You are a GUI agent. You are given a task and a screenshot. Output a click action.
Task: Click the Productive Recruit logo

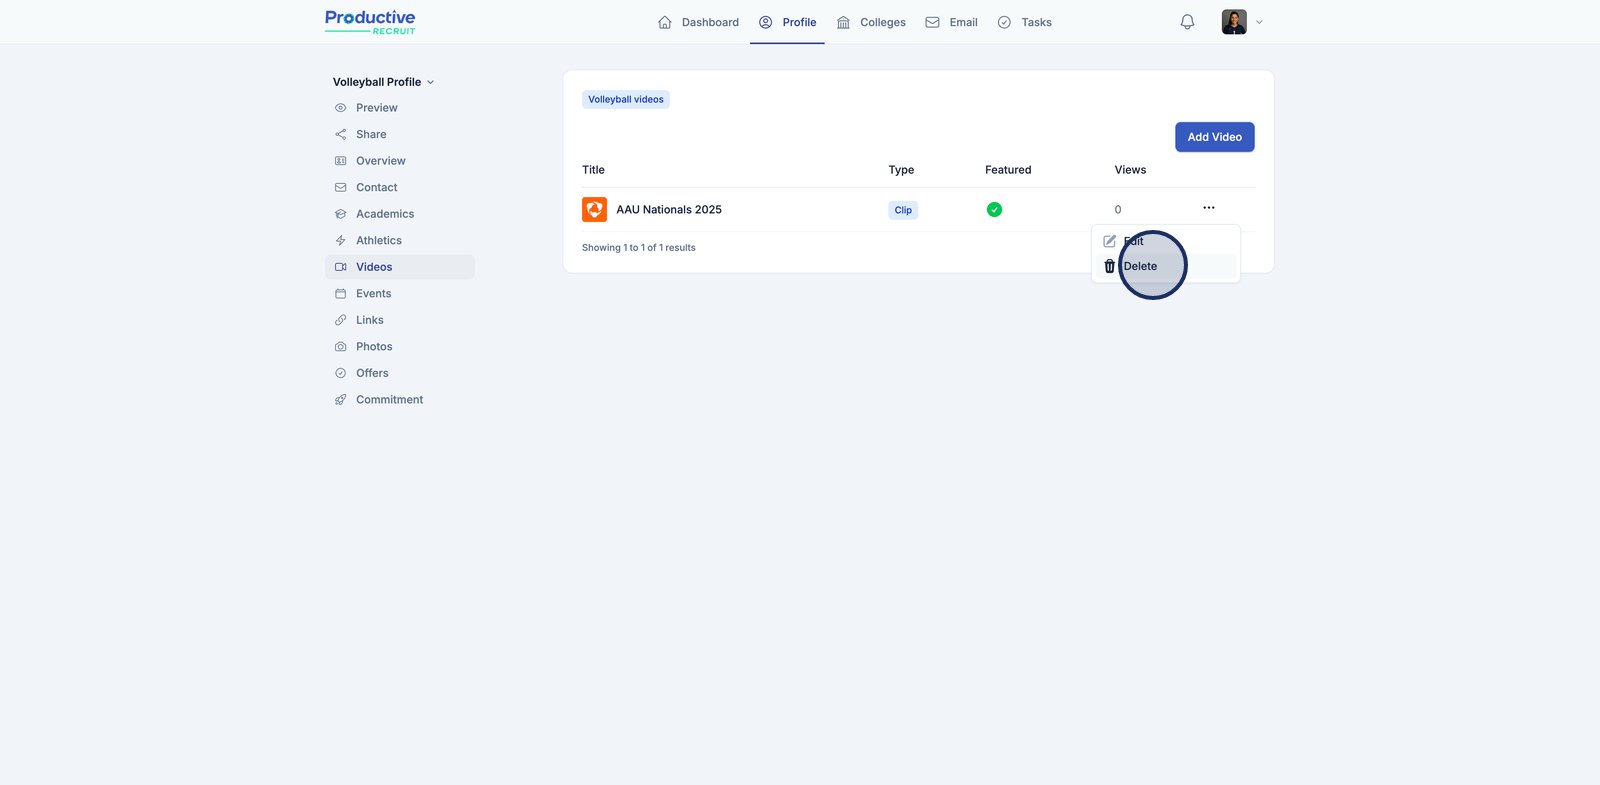(370, 22)
